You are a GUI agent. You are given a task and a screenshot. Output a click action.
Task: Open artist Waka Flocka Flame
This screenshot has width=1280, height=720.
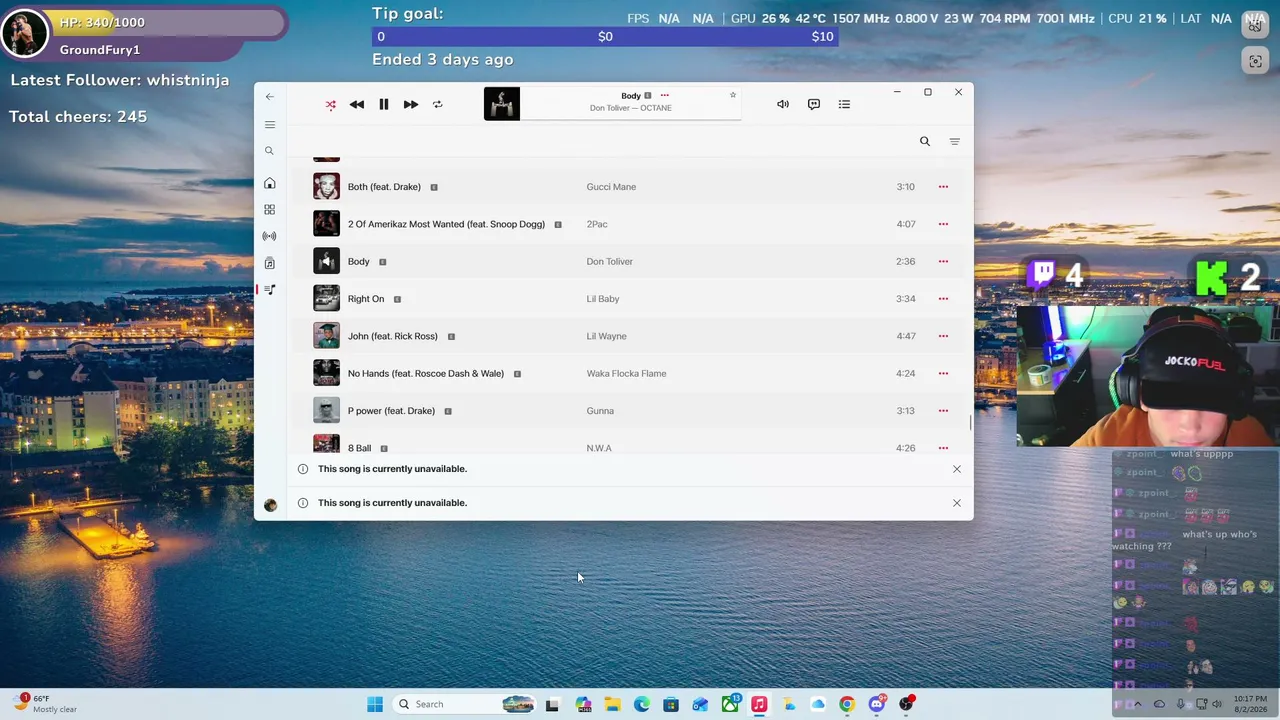click(x=626, y=374)
